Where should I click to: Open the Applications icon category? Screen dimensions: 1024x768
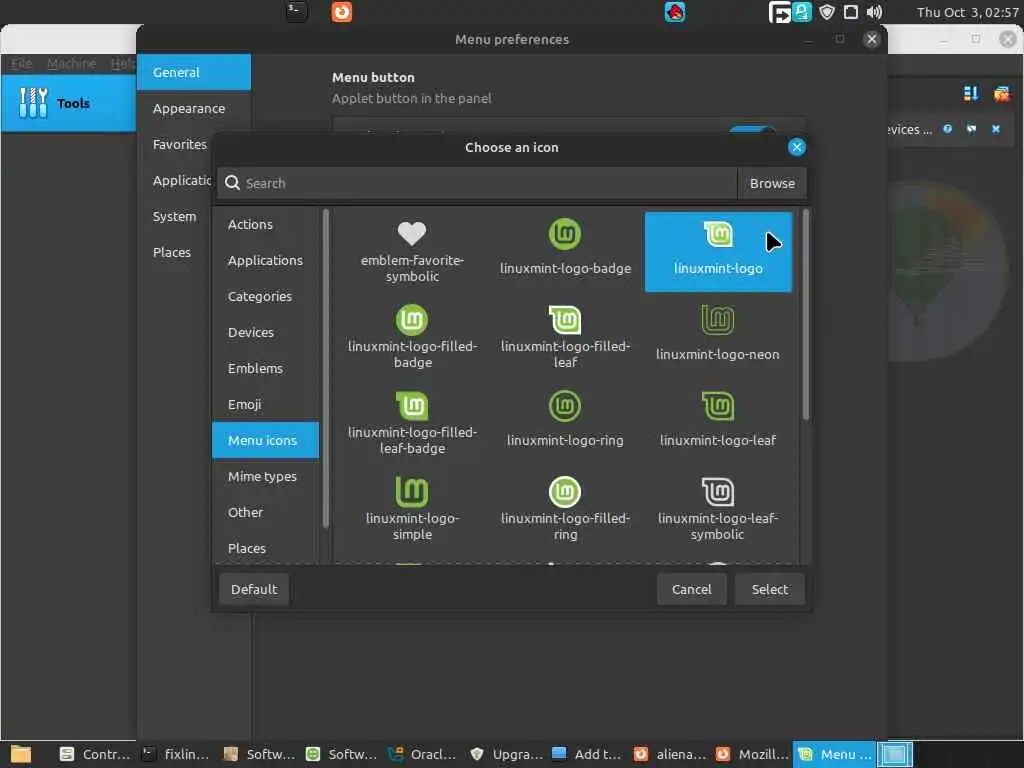pyautogui.click(x=265, y=260)
